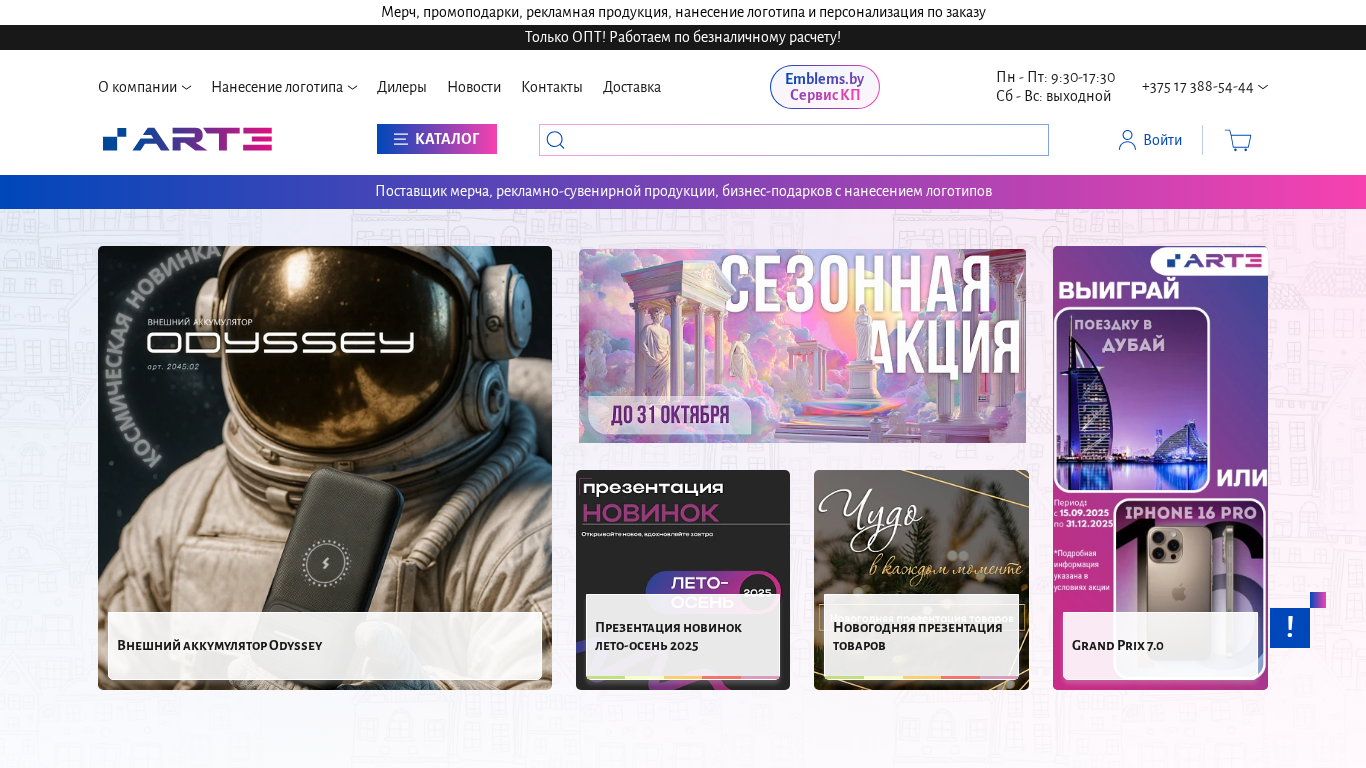Open the Внешний аккумулятор Odyssey banner
Screen dimensions: 1366x768
(x=325, y=468)
